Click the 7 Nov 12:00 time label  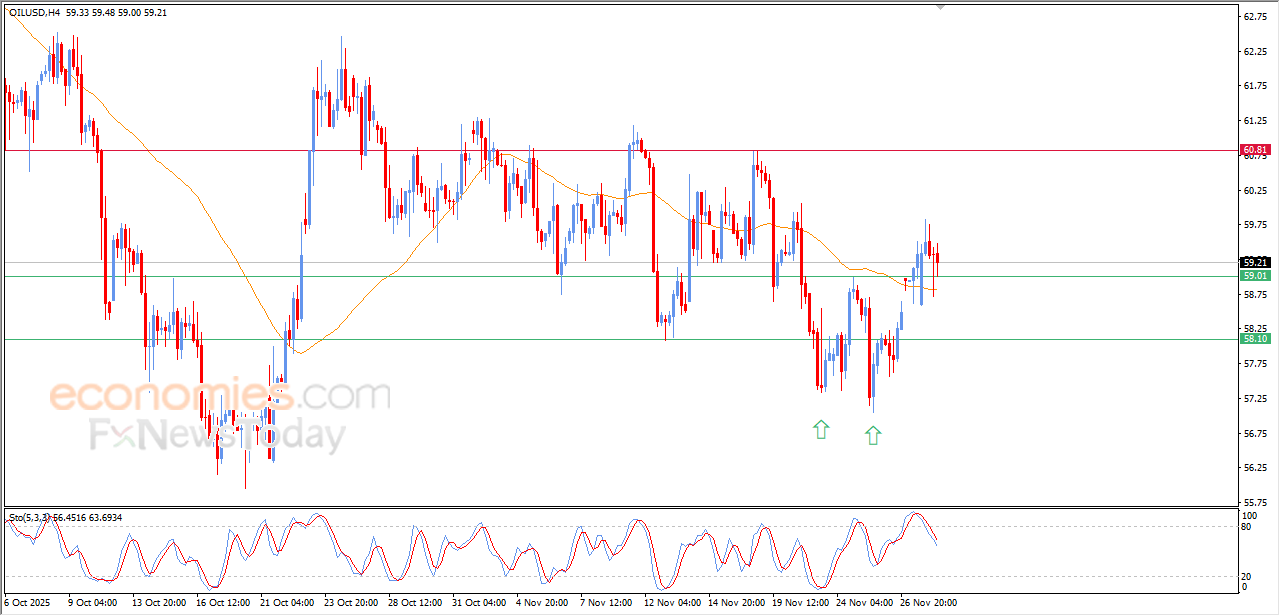(x=606, y=603)
